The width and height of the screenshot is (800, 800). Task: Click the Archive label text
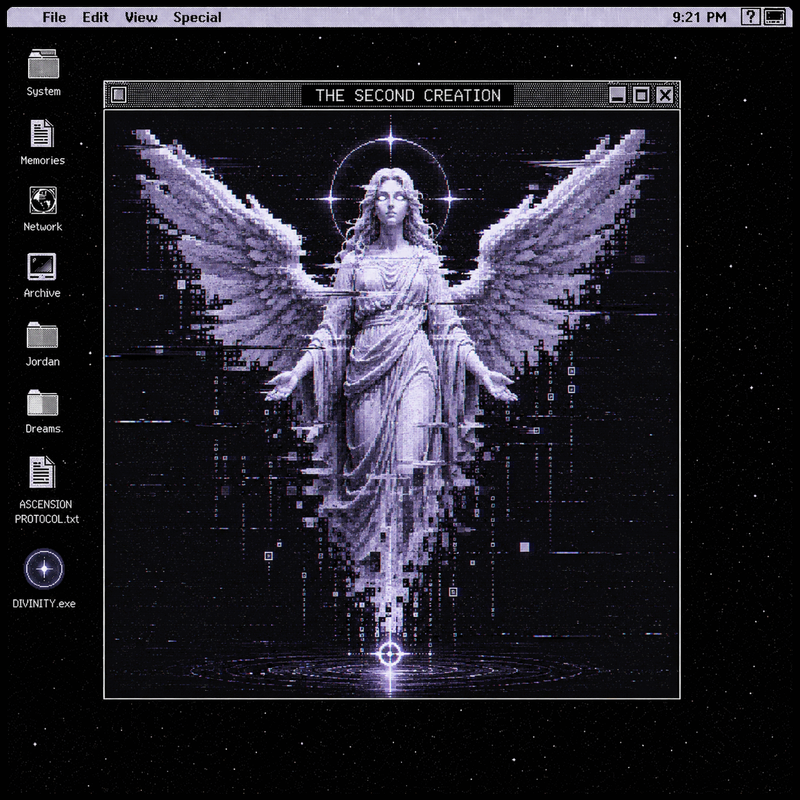point(42,293)
